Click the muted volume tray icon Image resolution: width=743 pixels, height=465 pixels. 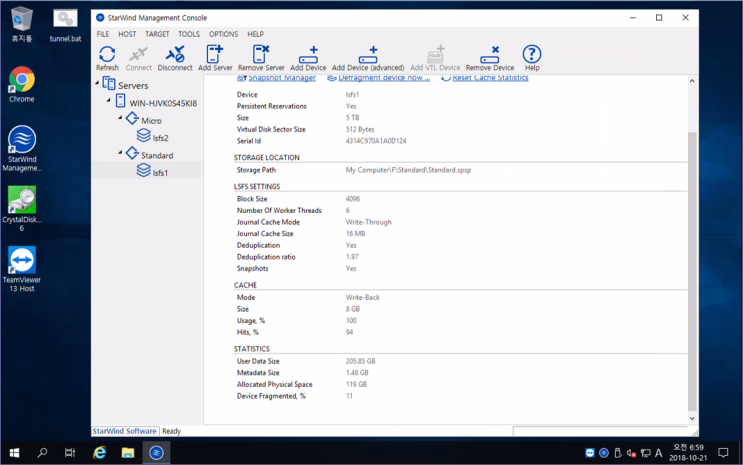(x=631, y=453)
